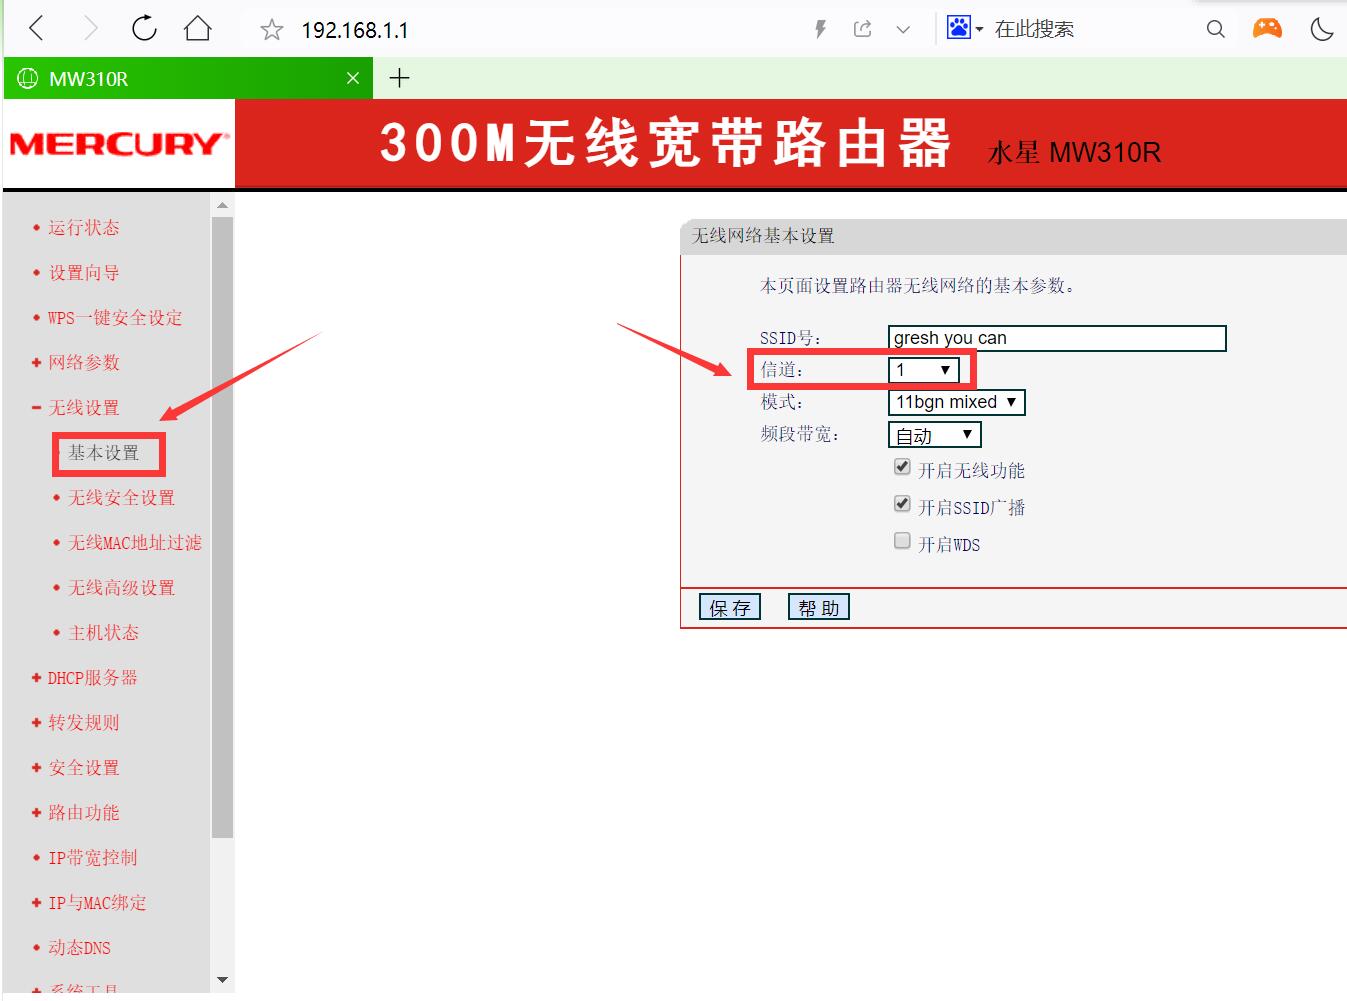Open the share icon next to address bar
1347x1001 pixels.
(861, 28)
